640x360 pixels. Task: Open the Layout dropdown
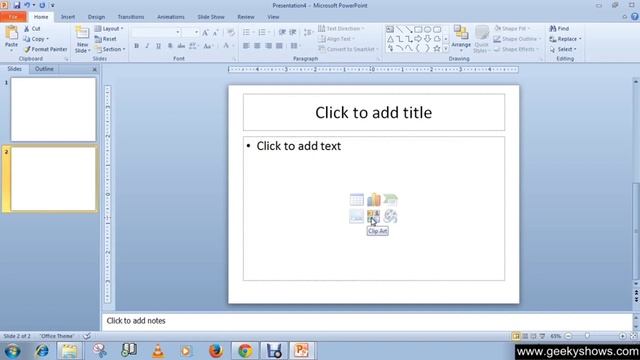point(109,29)
